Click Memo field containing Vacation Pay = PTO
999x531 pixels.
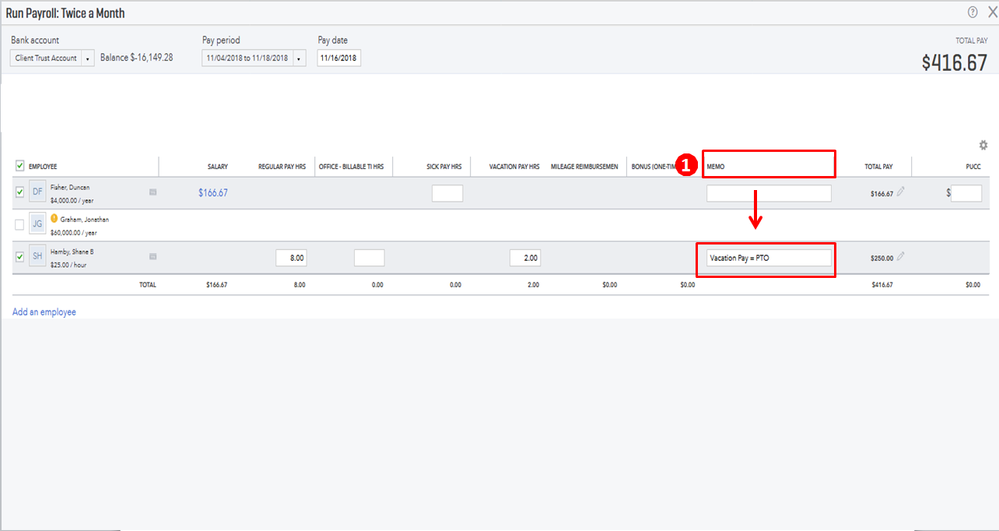[x=769, y=258]
